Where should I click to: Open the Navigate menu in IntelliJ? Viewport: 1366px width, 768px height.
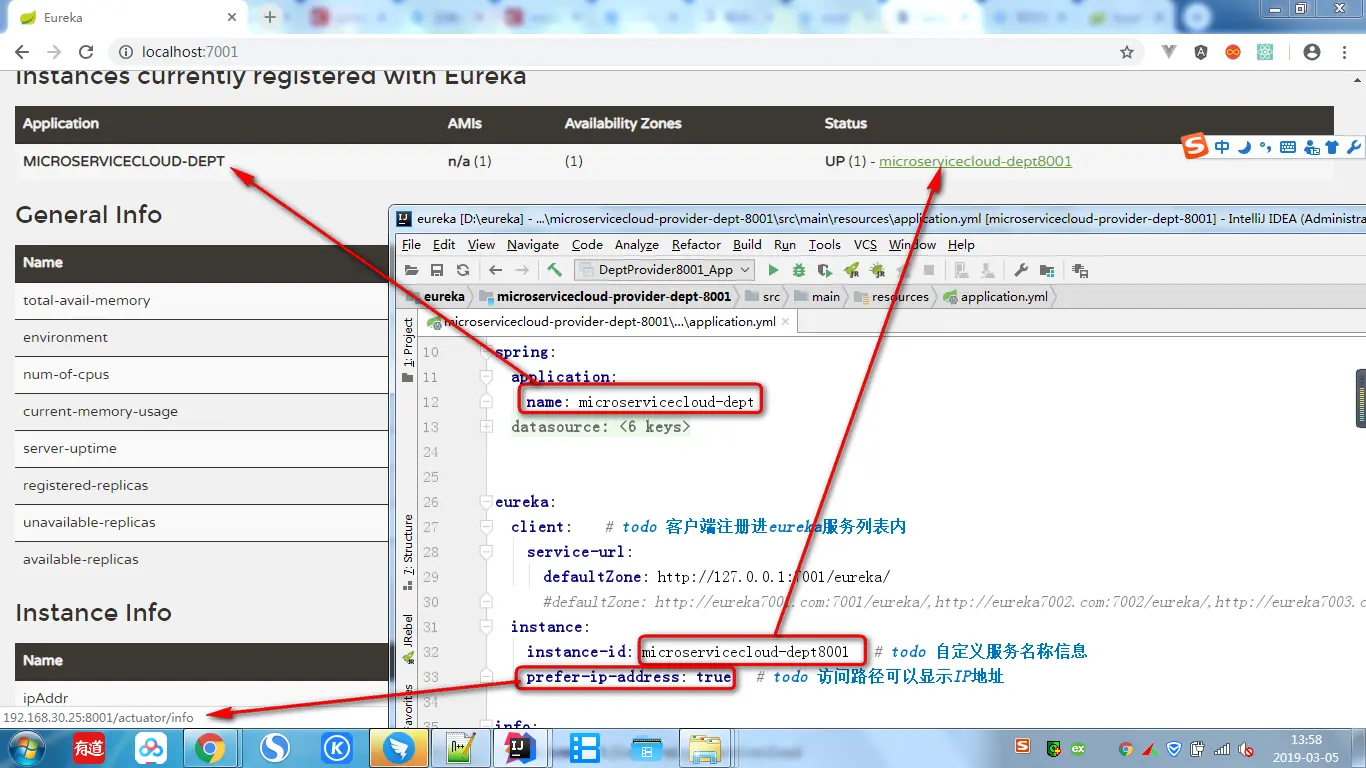pyautogui.click(x=533, y=245)
